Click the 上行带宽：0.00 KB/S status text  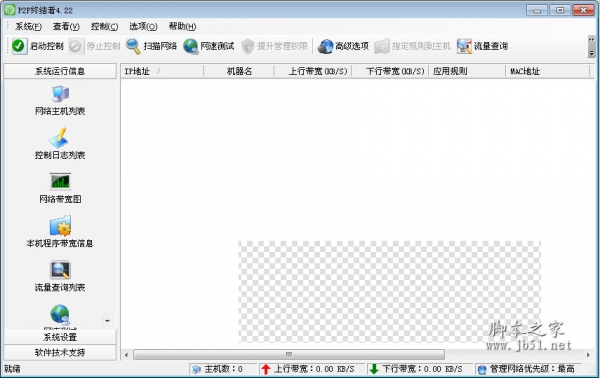[x=314, y=369]
